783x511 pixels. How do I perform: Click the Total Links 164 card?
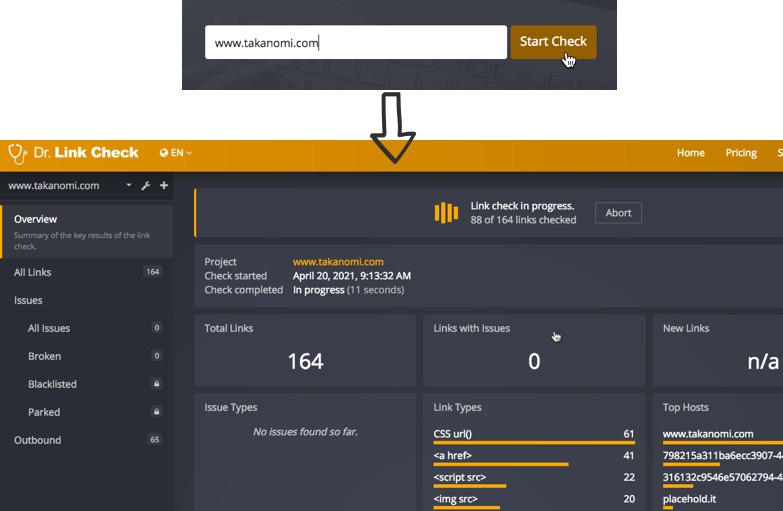[305, 350]
